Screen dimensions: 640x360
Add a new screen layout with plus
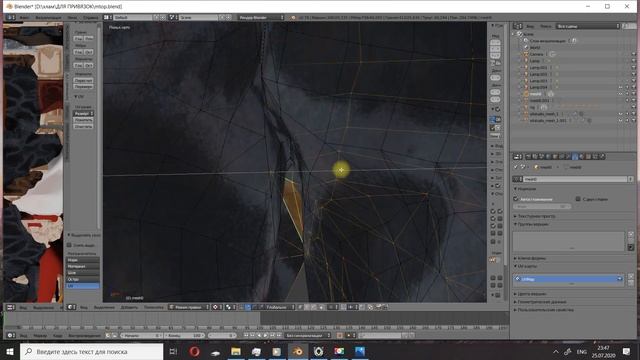[x=156, y=18]
